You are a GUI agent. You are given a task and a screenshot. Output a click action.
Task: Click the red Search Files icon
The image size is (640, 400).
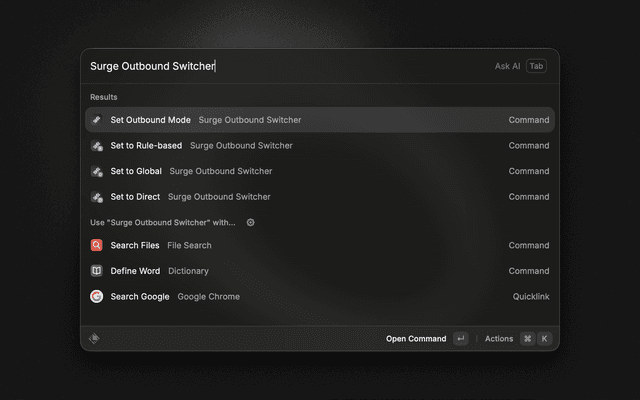click(x=97, y=245)
